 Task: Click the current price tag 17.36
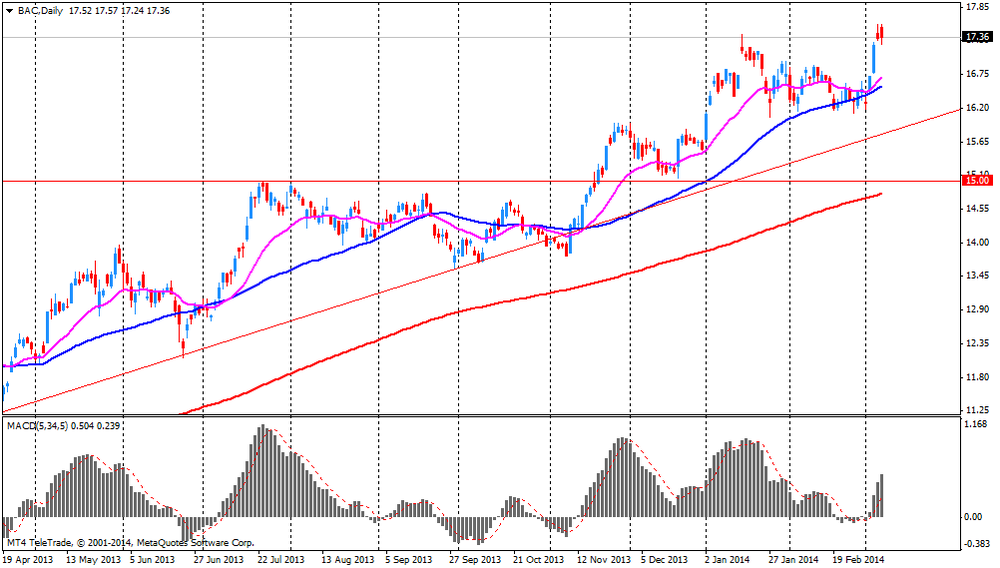(x=977, y=37)
